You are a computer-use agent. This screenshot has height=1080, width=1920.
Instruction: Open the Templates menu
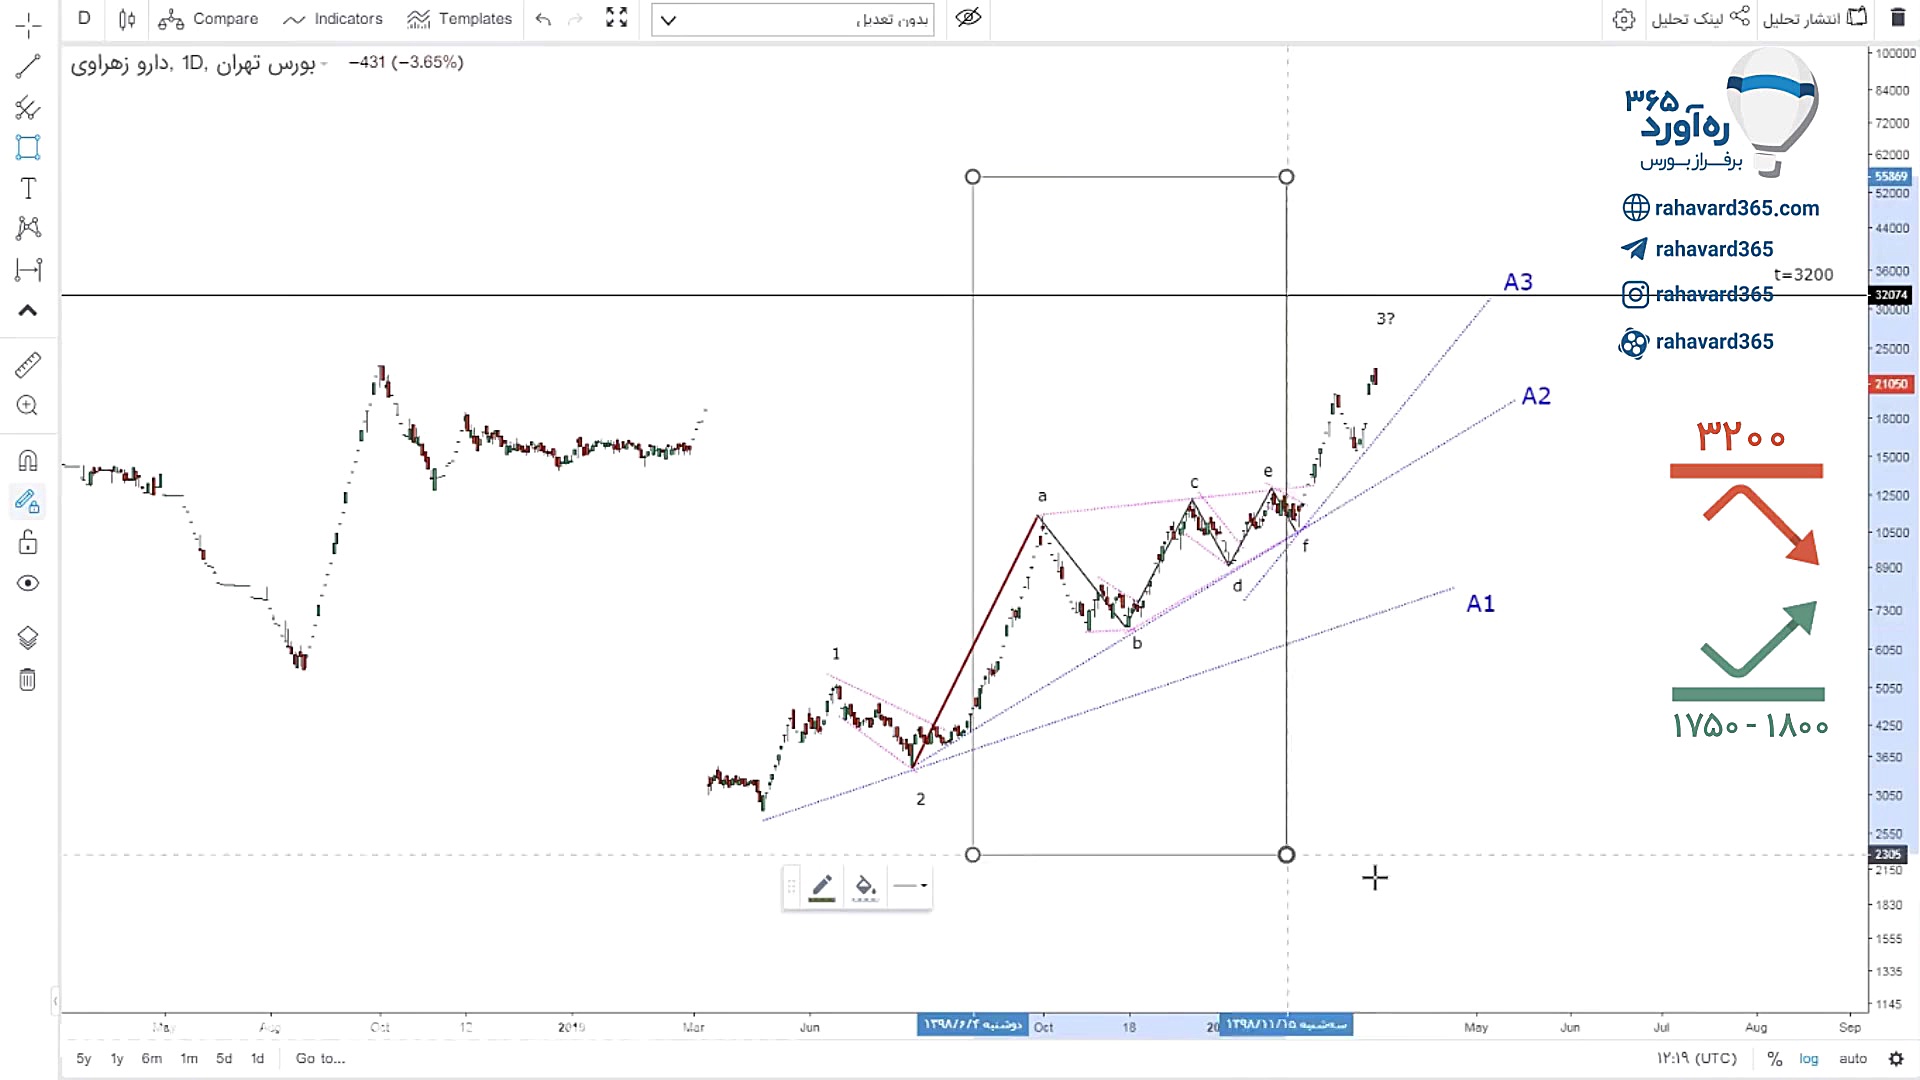point(460,19)
